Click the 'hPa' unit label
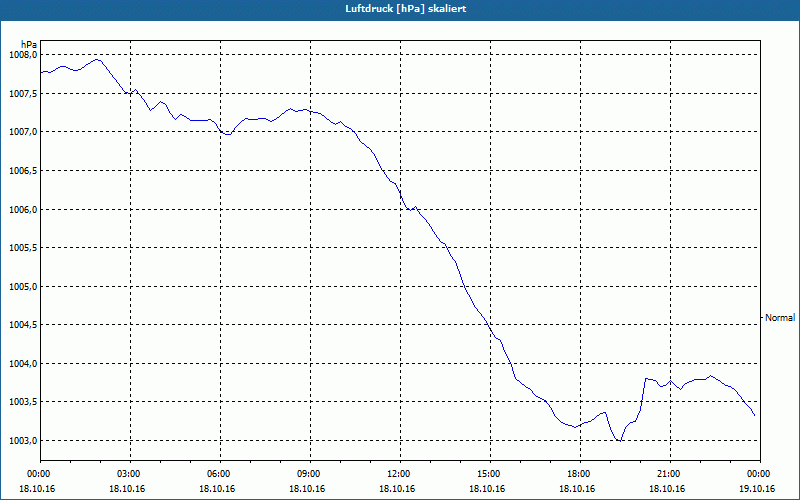Image resolution: width=800 pixels, height=500 pixels. click(x=29, y=44)
